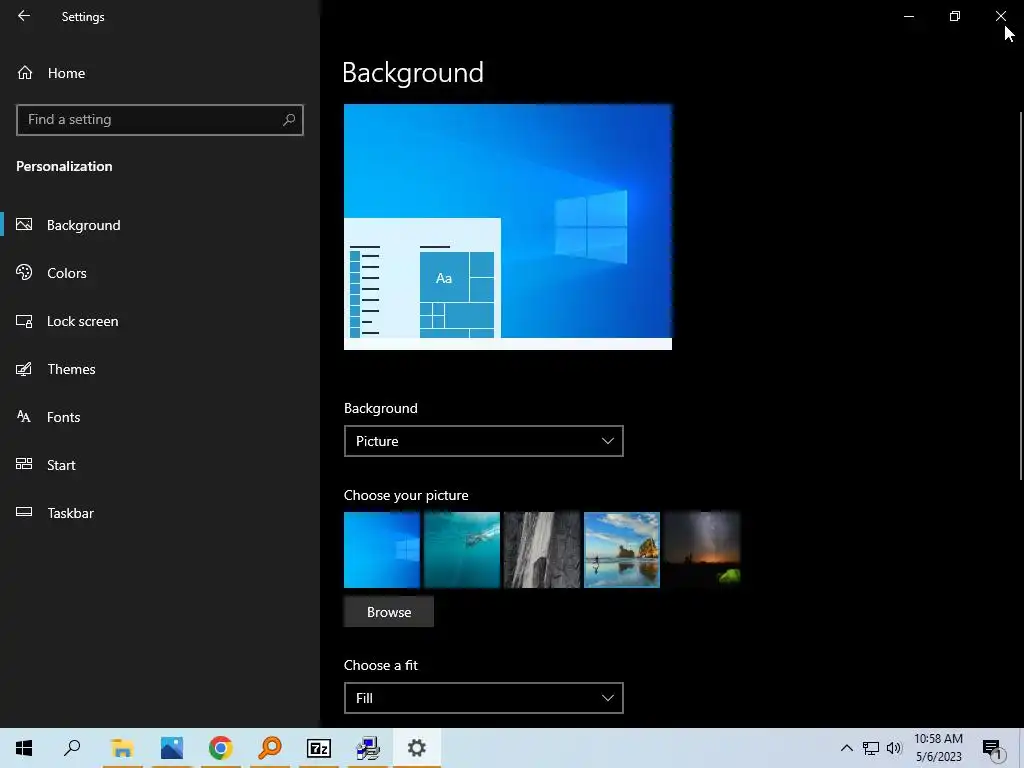Open the Windows Start menu
Viewport: 1024px width, 768px height.
pos(24,748)
